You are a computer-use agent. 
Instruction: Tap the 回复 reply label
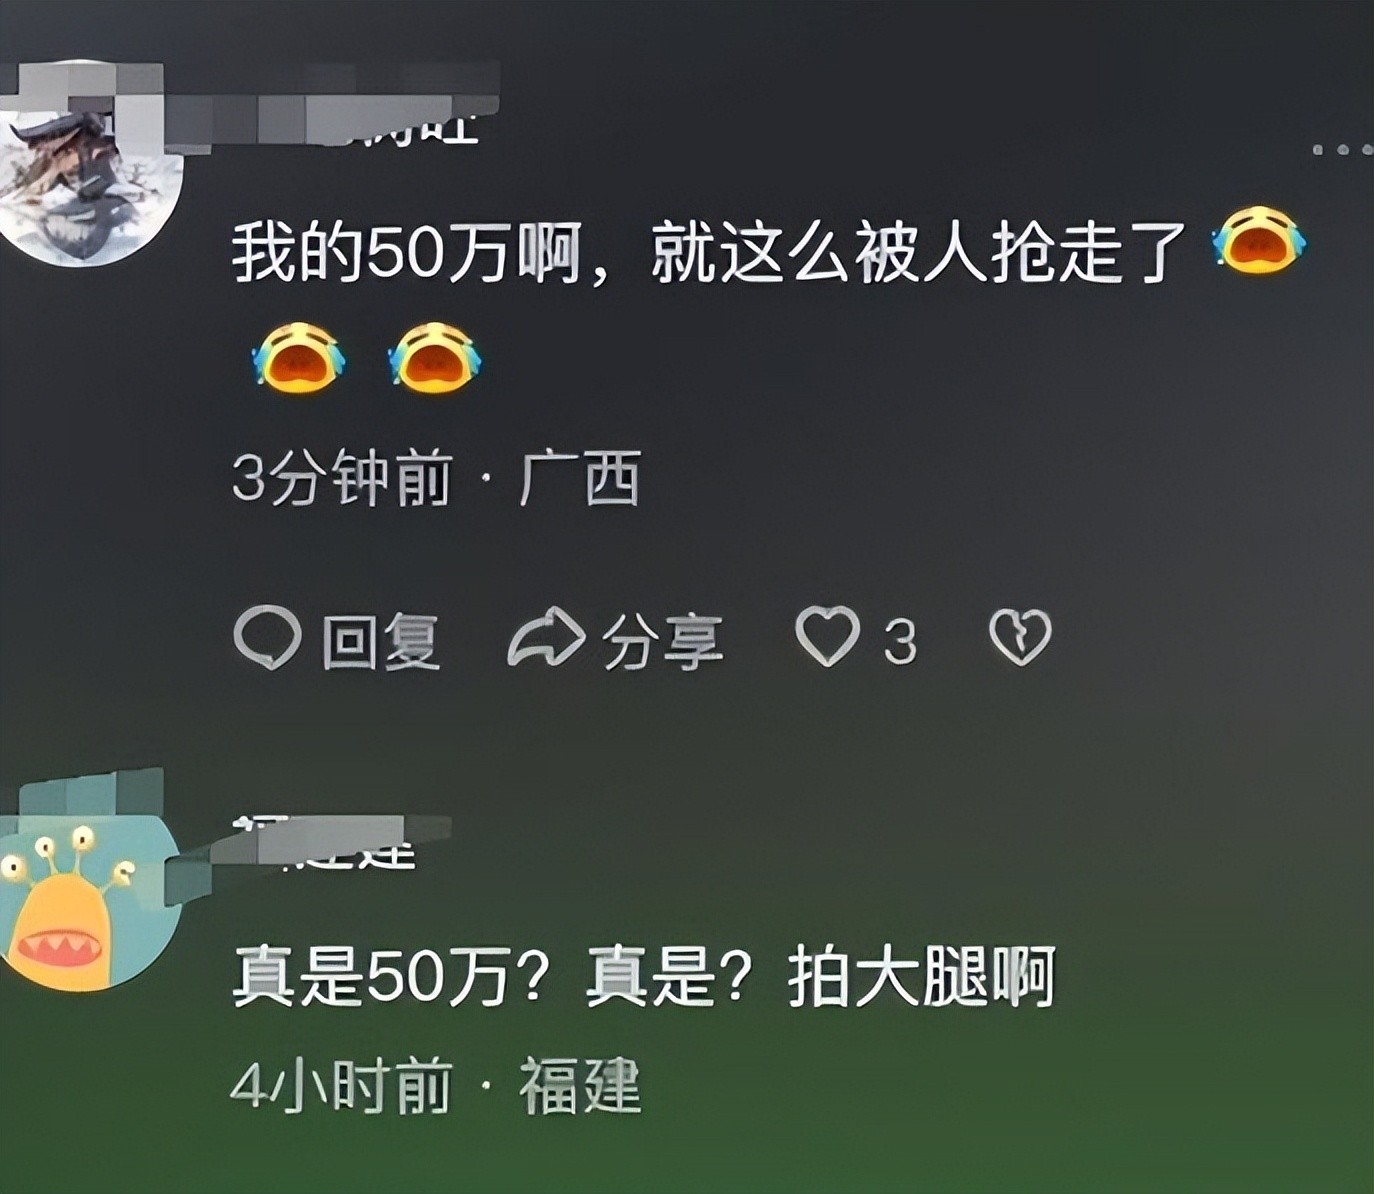[x=381, y=640]
